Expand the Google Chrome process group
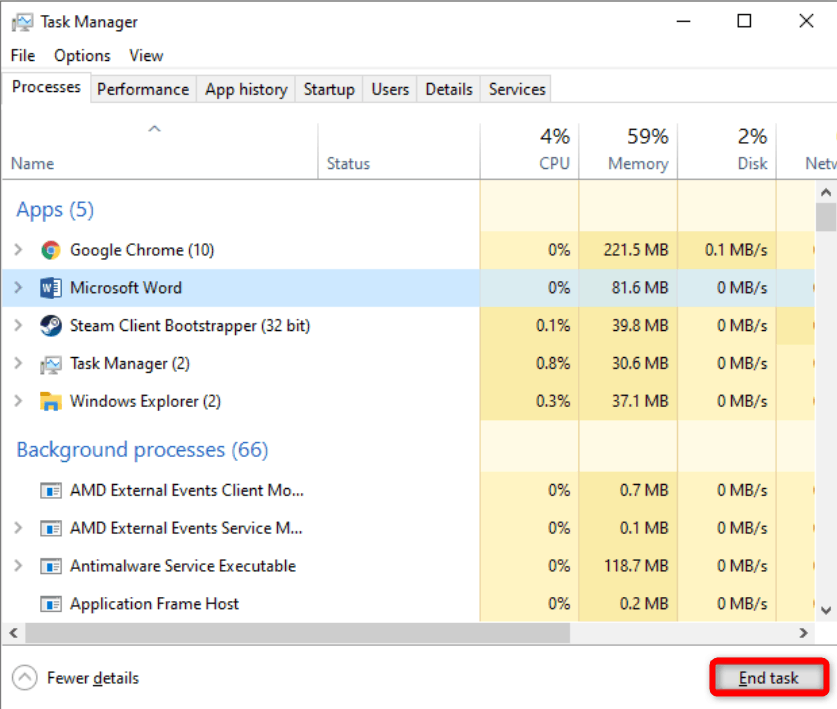The image size is (837, 709). [x=18, y=249]
